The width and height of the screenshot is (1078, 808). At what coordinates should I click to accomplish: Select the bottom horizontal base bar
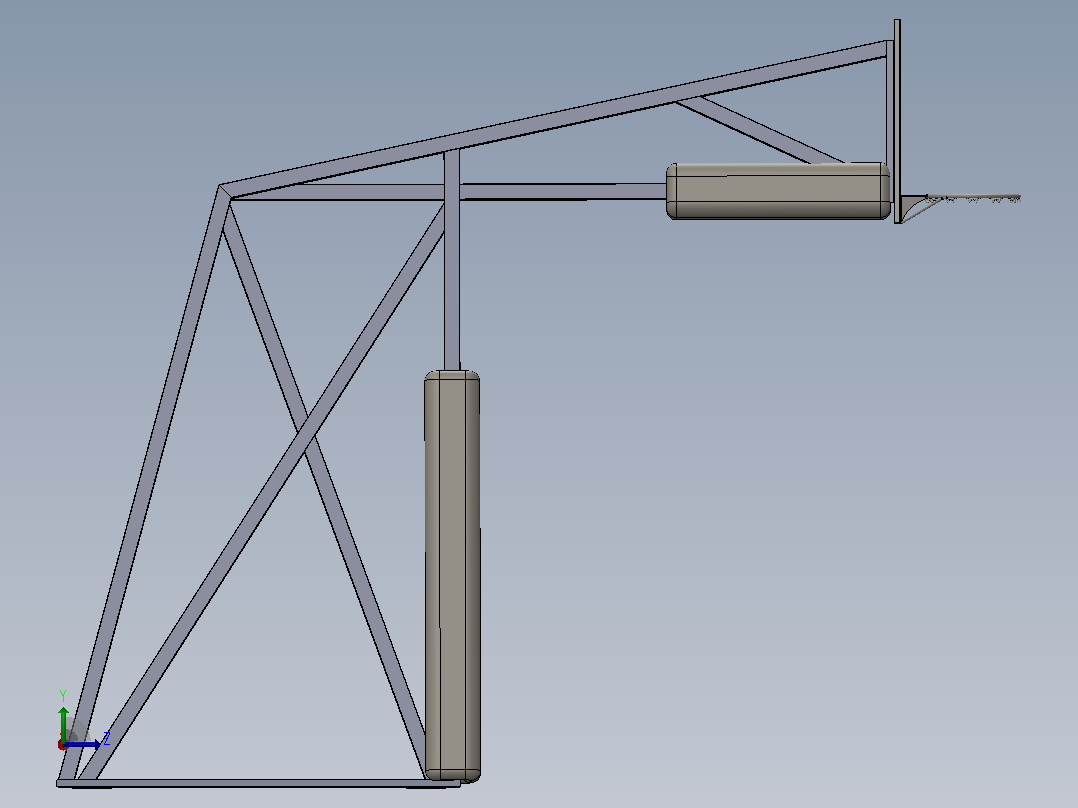point(258,783)
